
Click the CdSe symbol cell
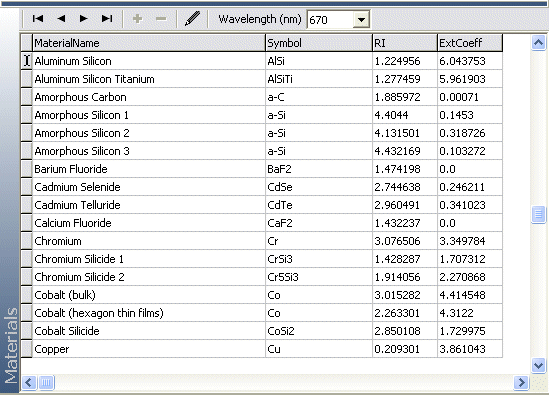(x=319, y=187)
